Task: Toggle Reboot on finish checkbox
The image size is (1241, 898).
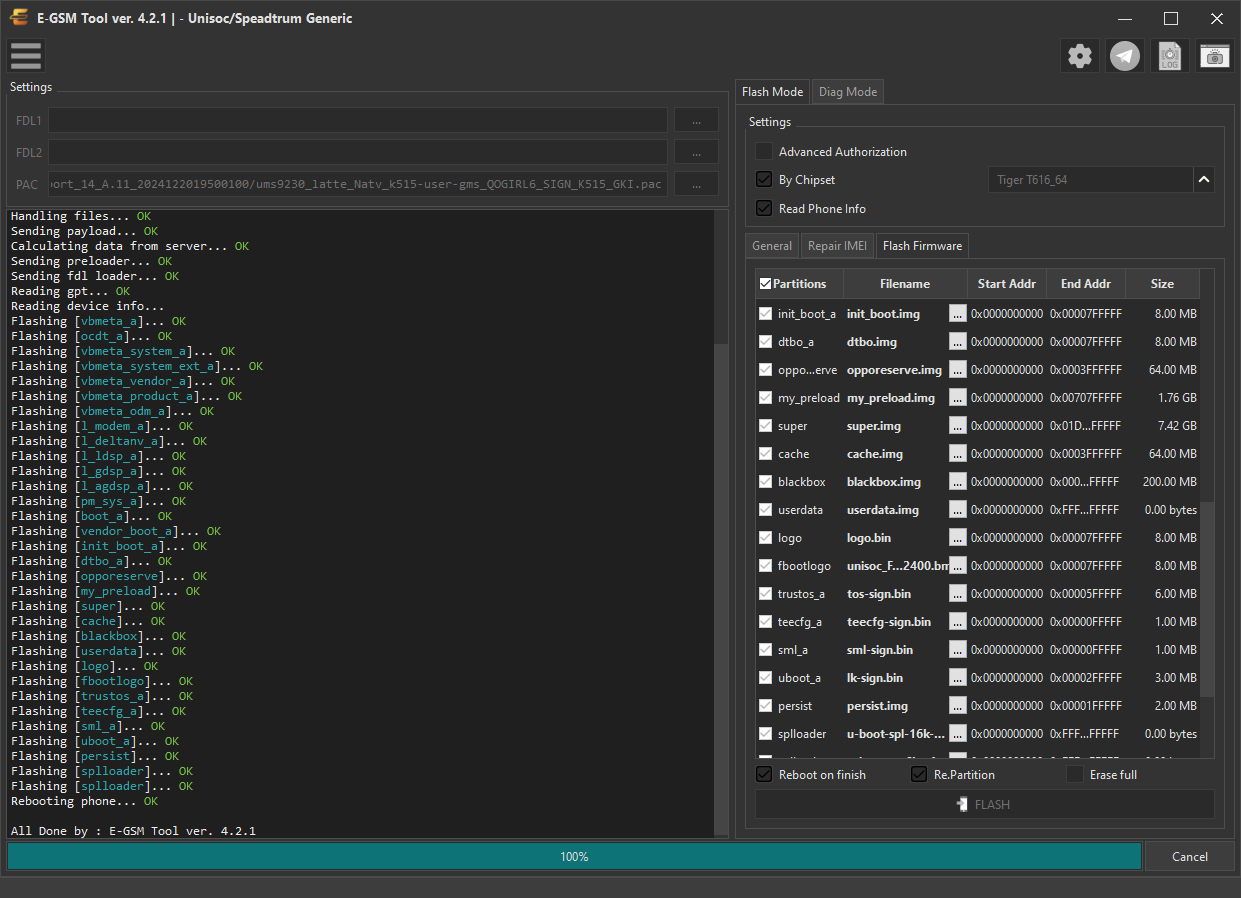Action: pos(764,775)
